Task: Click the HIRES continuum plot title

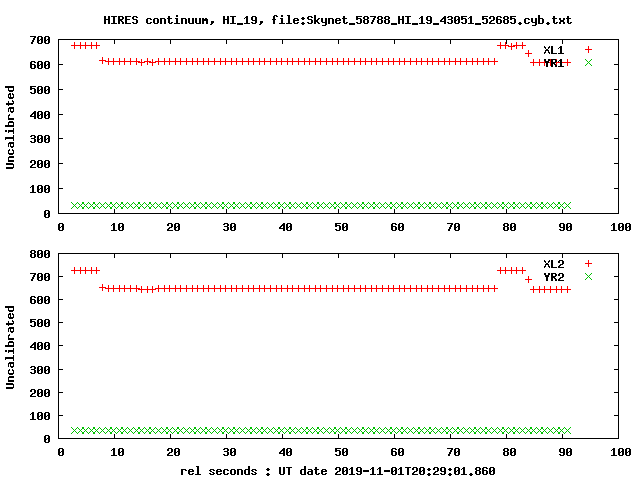Action: tap(337, 20)
